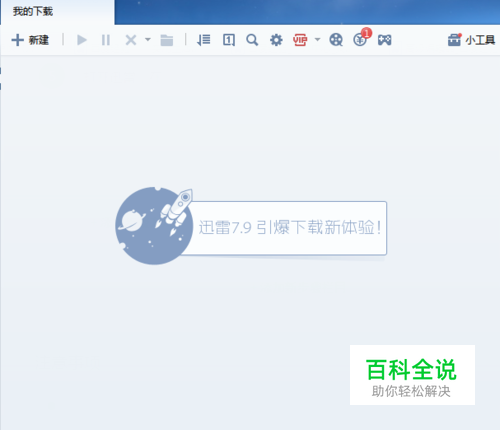Open the film reel video icon
The height and width of the screenshot is (430, 500).
tap(336, 40)
